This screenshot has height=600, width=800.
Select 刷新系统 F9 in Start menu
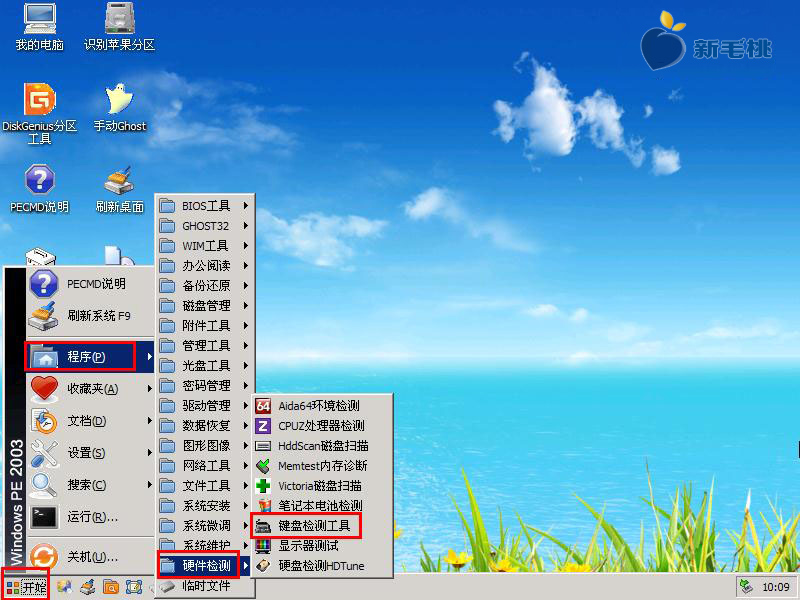coord(90,316)
